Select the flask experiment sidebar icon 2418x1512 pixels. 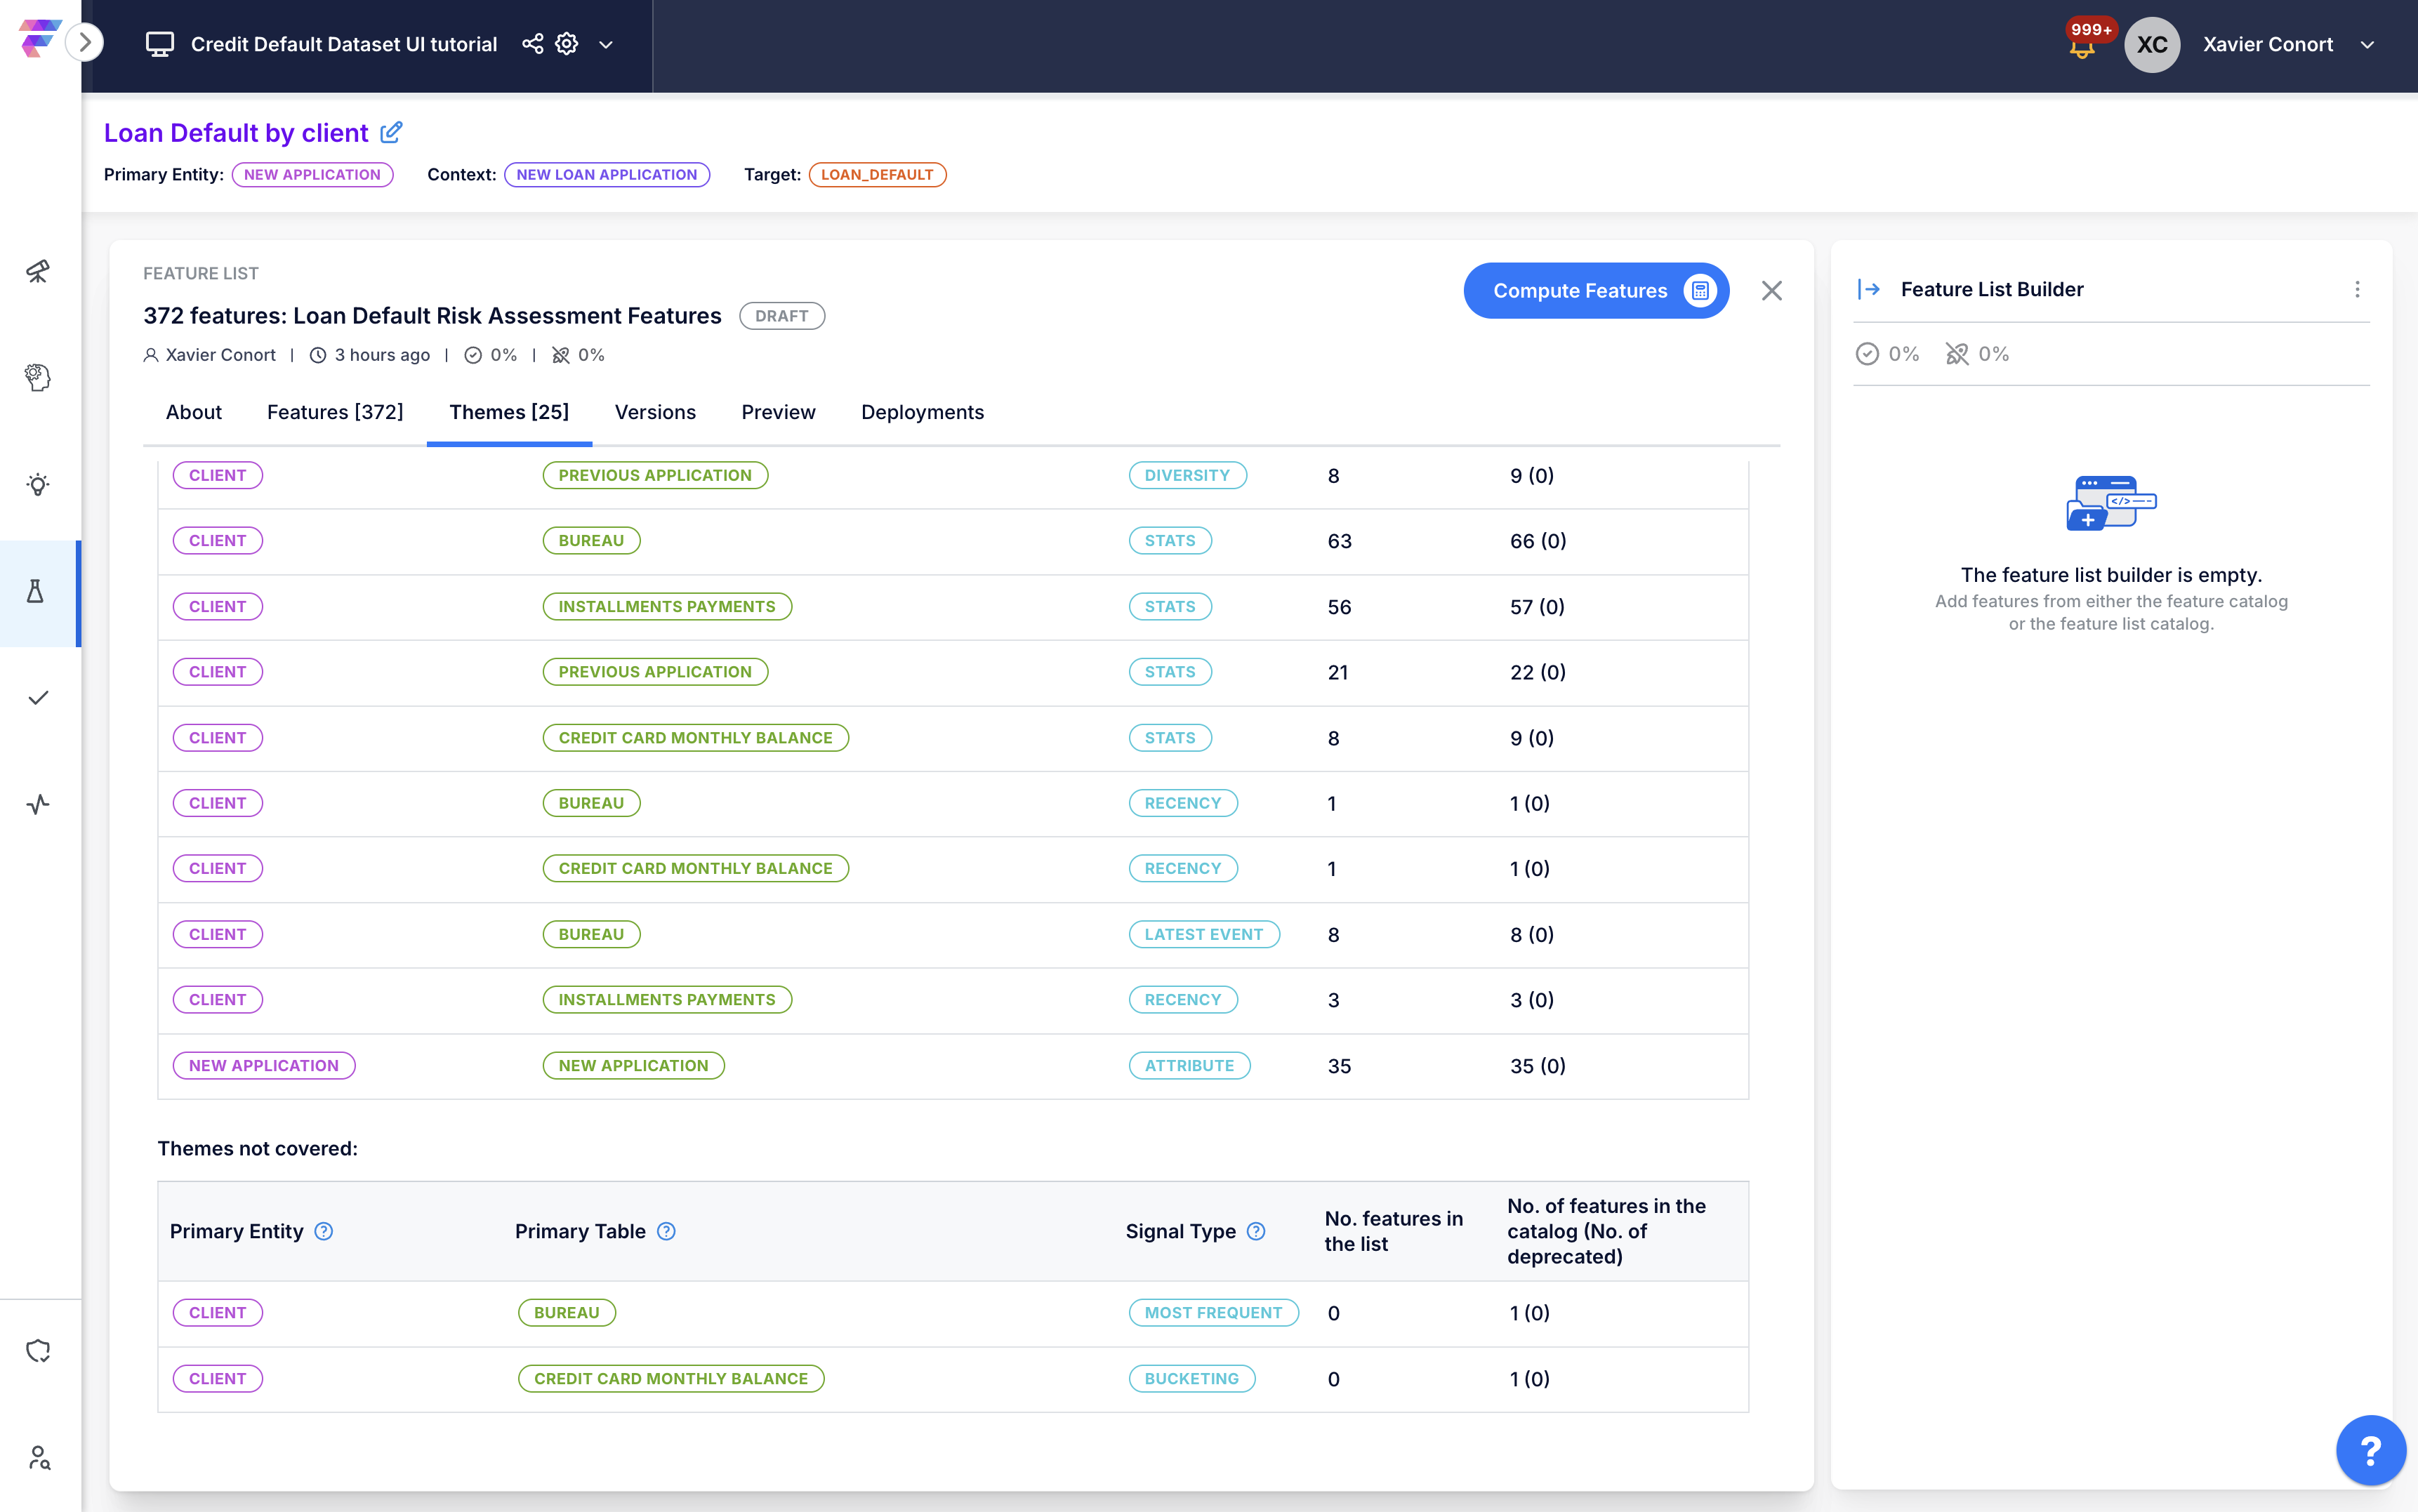pyautogui.click(x=36, y=591)
